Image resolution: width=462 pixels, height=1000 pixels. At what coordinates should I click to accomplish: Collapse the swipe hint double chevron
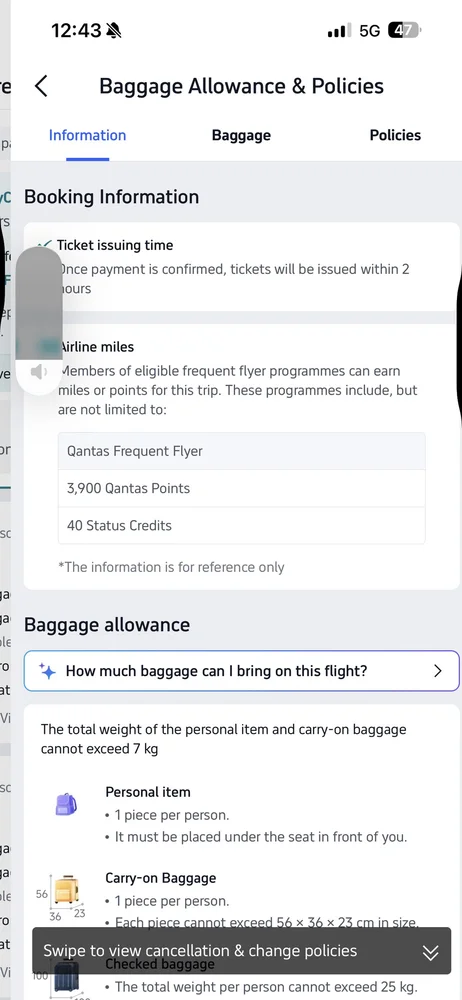(x=431, y=953)
